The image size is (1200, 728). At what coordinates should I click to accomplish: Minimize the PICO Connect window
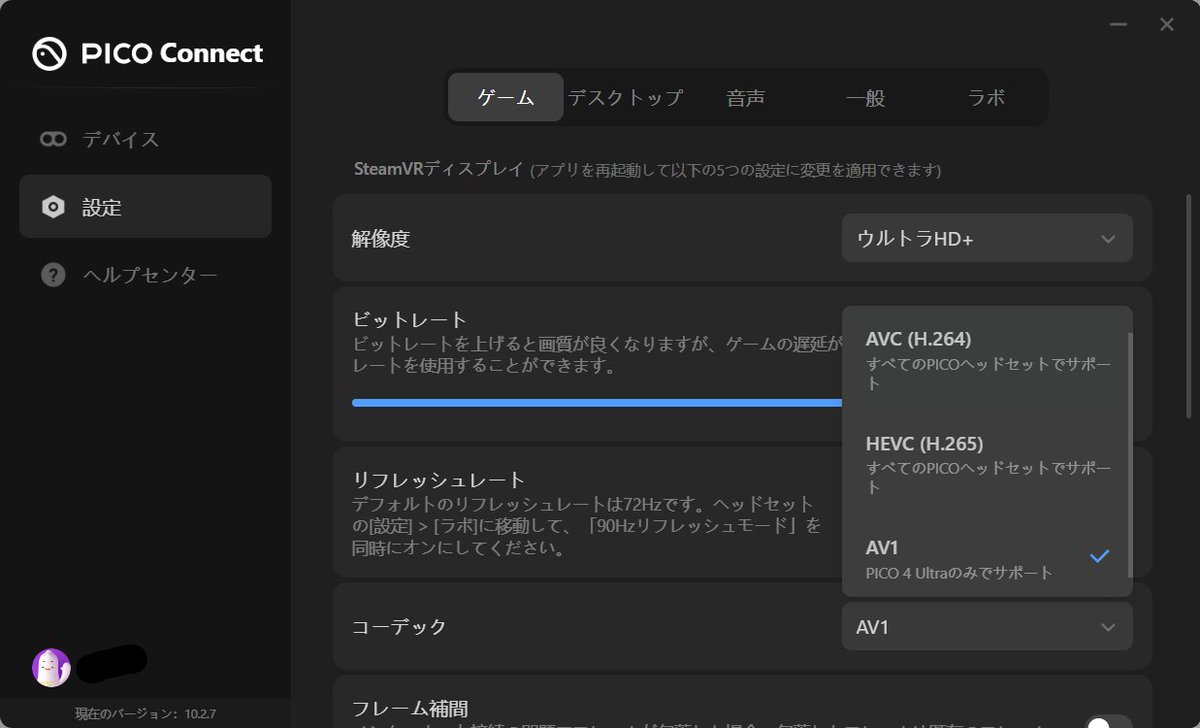coord(1120,25)
